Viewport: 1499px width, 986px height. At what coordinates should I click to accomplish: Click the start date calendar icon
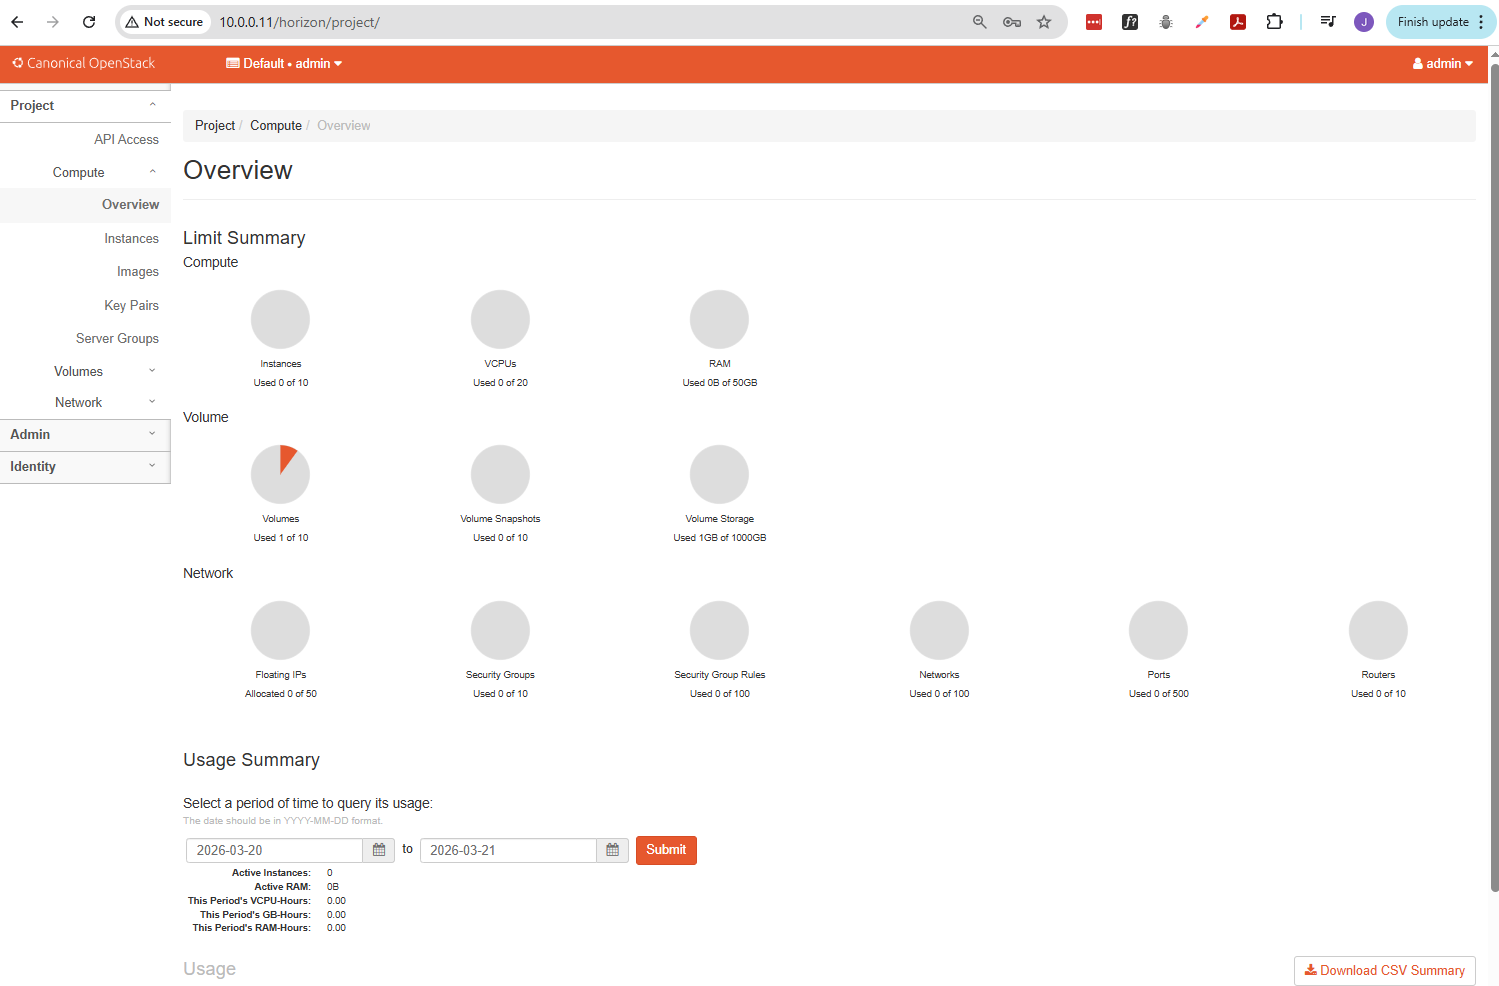coord(379,850)
